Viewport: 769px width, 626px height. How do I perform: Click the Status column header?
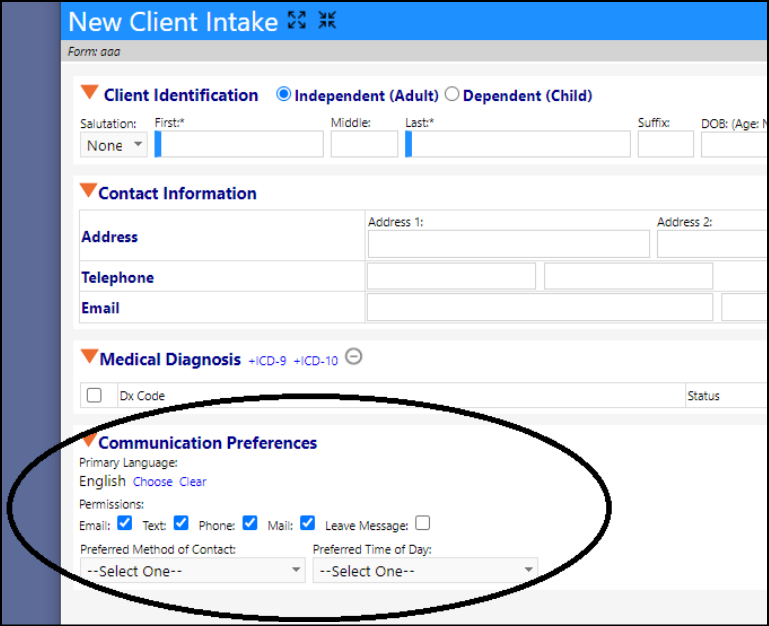coord(703,396)
